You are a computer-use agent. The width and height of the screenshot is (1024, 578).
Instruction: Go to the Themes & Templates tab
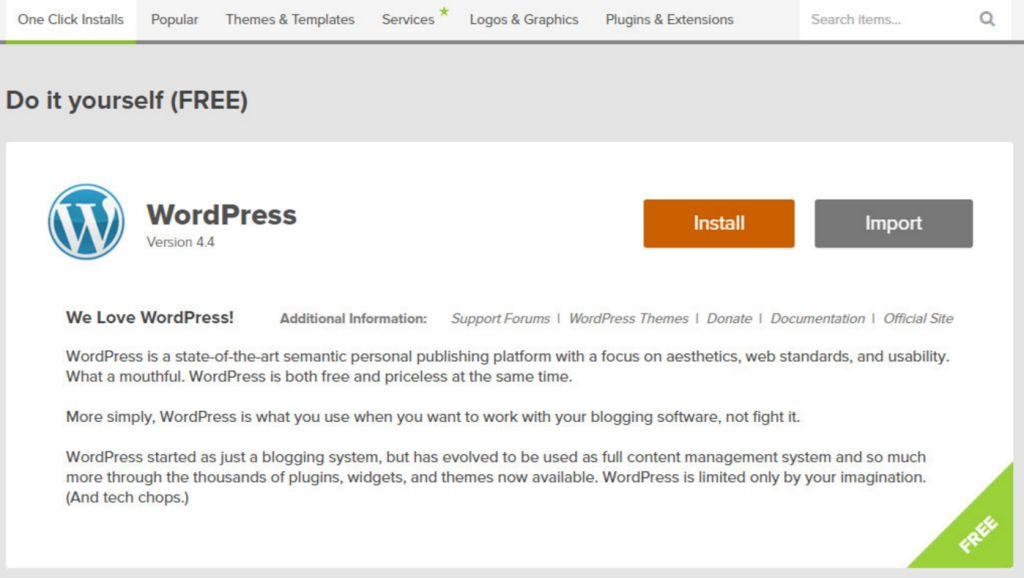tap(290, 19)
